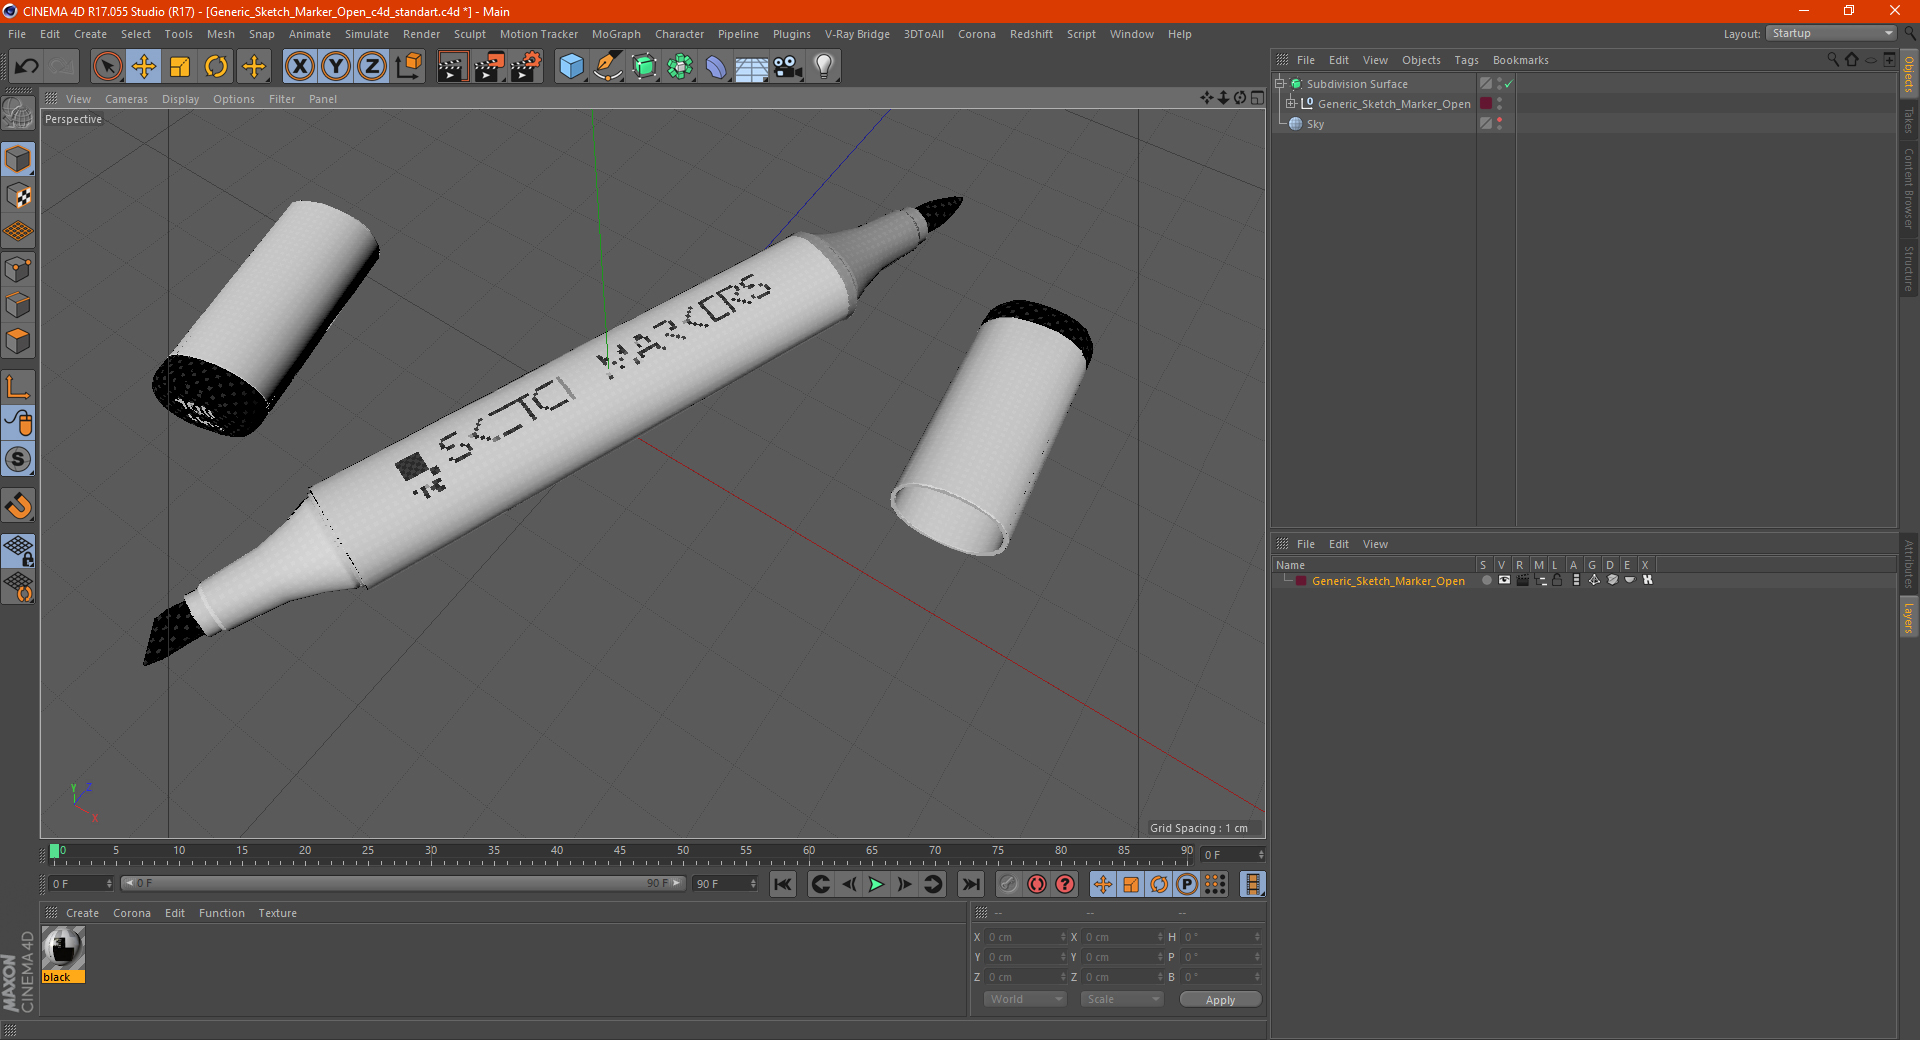Toggle Z axis lock
The width and height of the screenshot is (1920, 1040).
click(x=372, y=67)
